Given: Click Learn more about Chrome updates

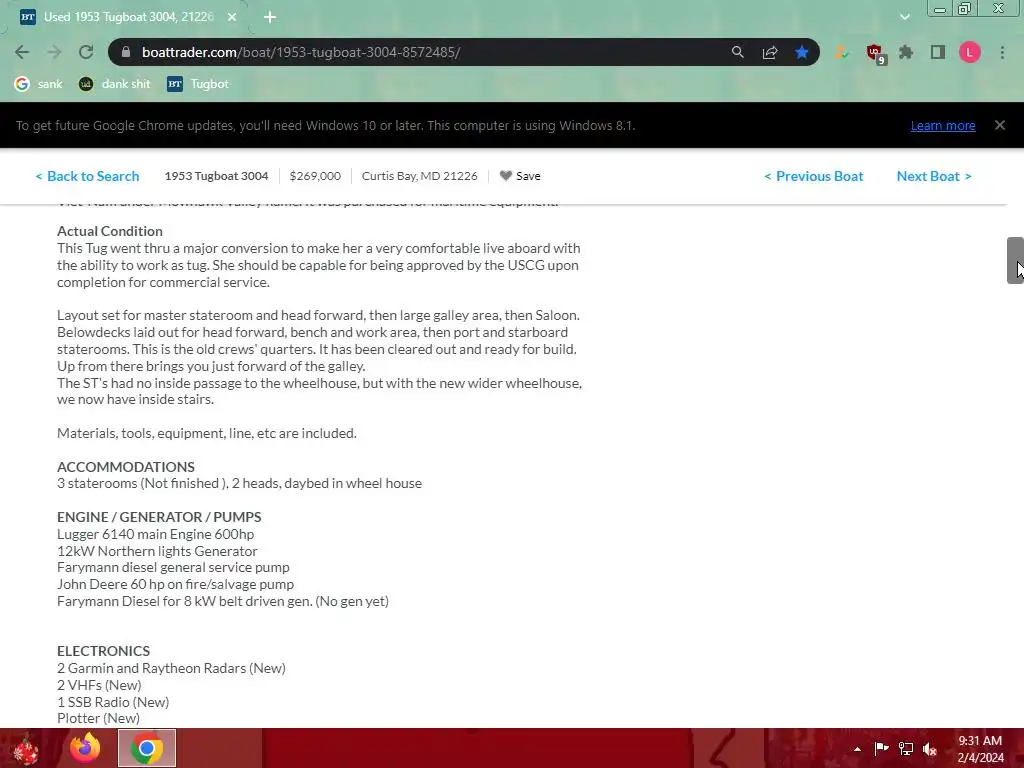Looking at the screenshot, I should tap(943, 125).
